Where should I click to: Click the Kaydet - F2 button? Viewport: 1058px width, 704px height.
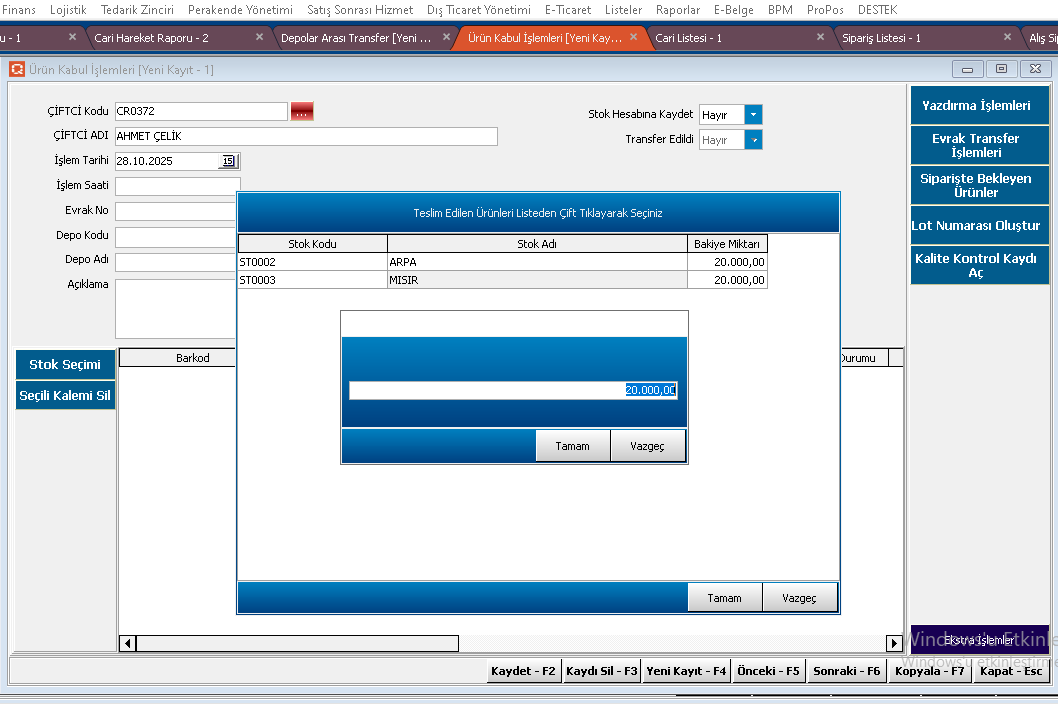523,671
